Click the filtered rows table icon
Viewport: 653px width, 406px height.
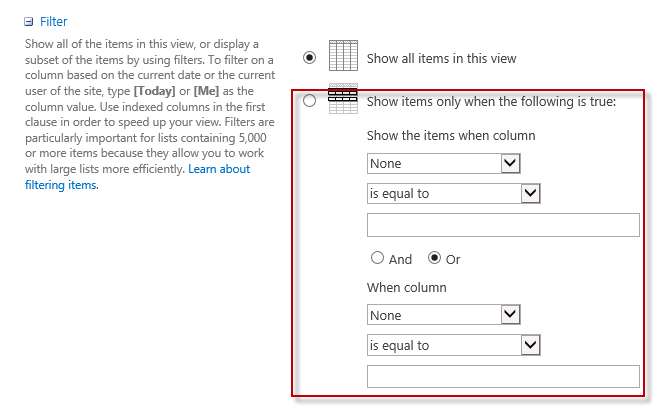(x=343, y=99)
